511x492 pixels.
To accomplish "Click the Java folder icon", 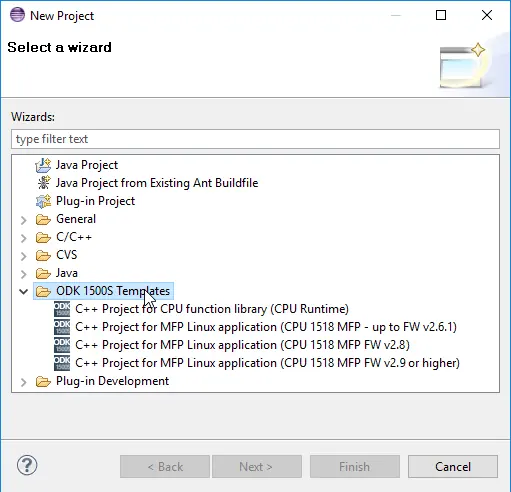I will 43,273.
